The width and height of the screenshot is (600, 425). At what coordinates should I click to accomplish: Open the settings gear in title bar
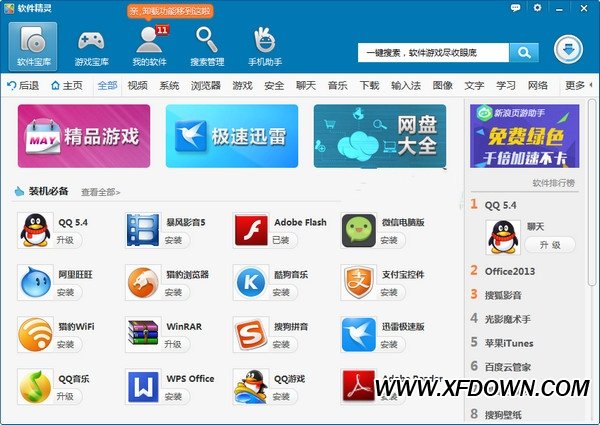(537, 8)
